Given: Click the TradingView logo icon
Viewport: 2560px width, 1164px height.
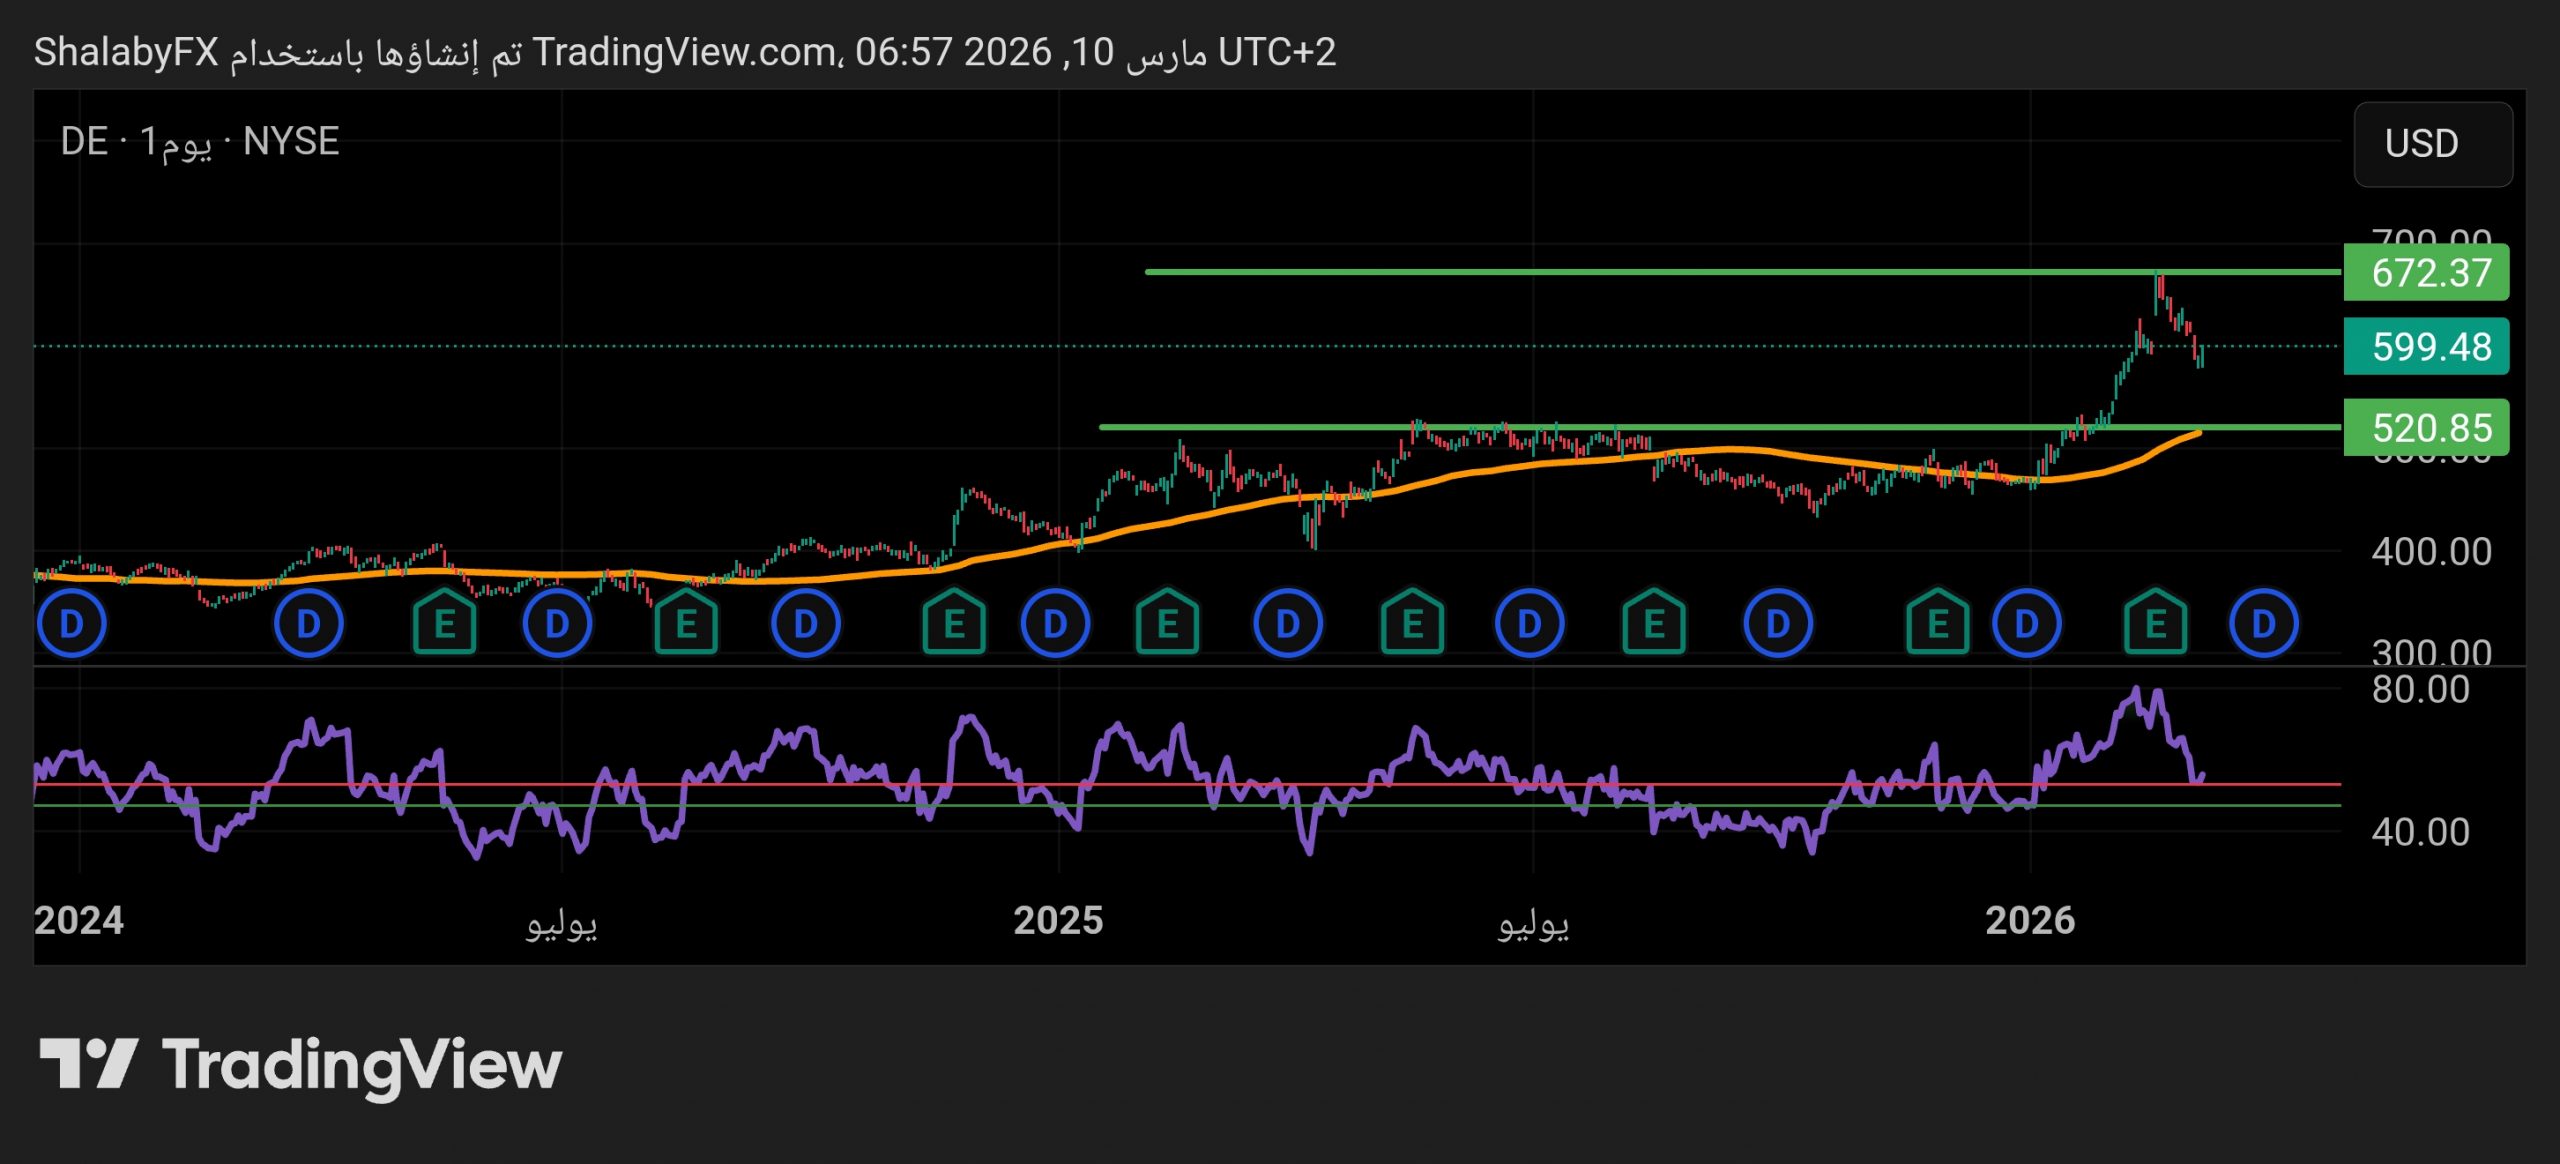Looking at the screenshot, I should tap(88, 1063).
